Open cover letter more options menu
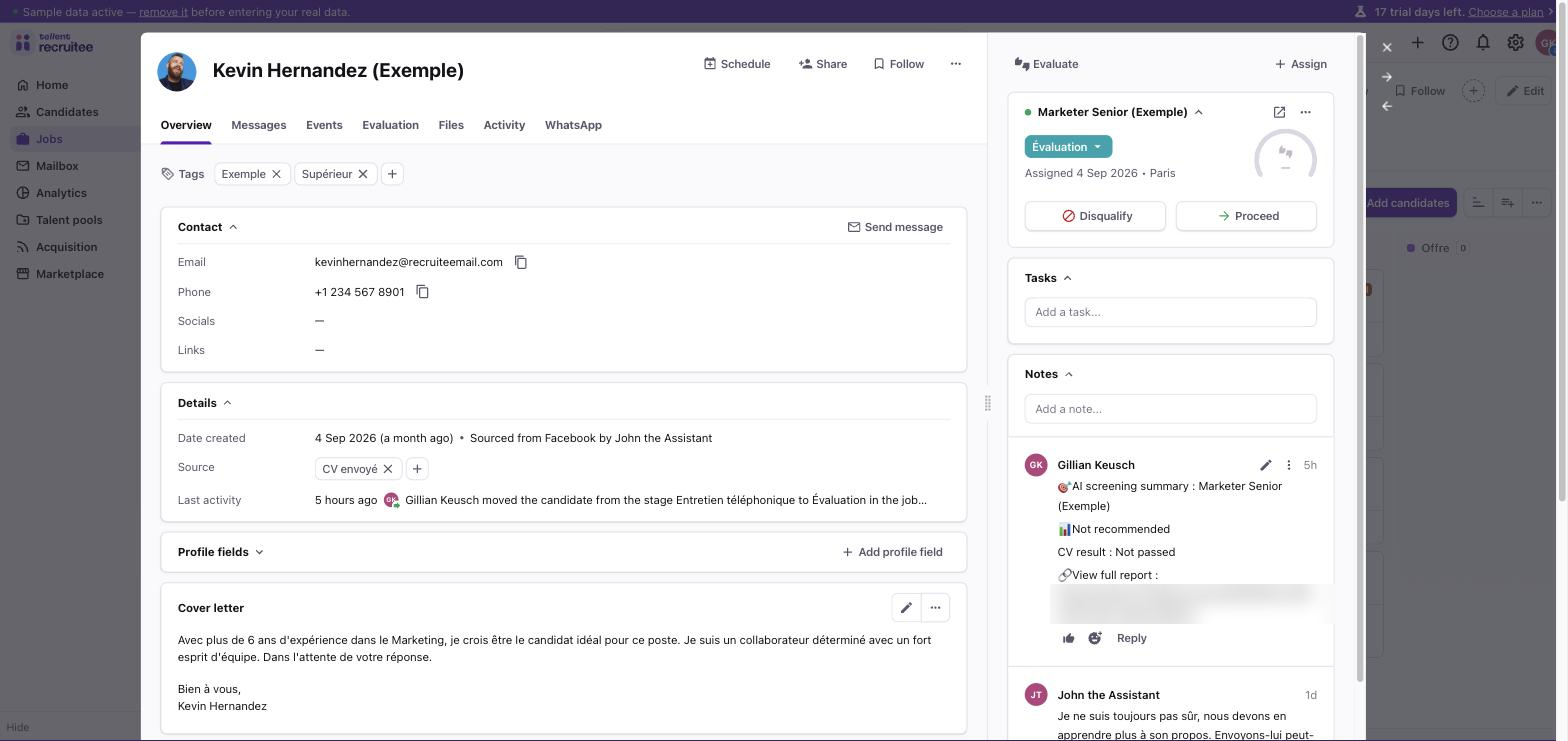 pos(935,608)
